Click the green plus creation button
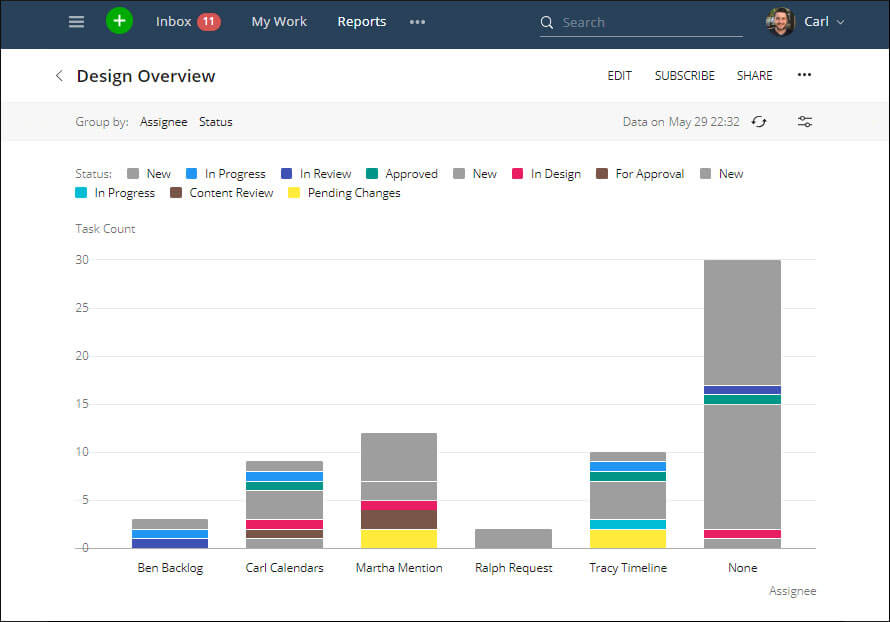Image resolution: width=890 pixels, height=622 pixels. click(119, 20)
